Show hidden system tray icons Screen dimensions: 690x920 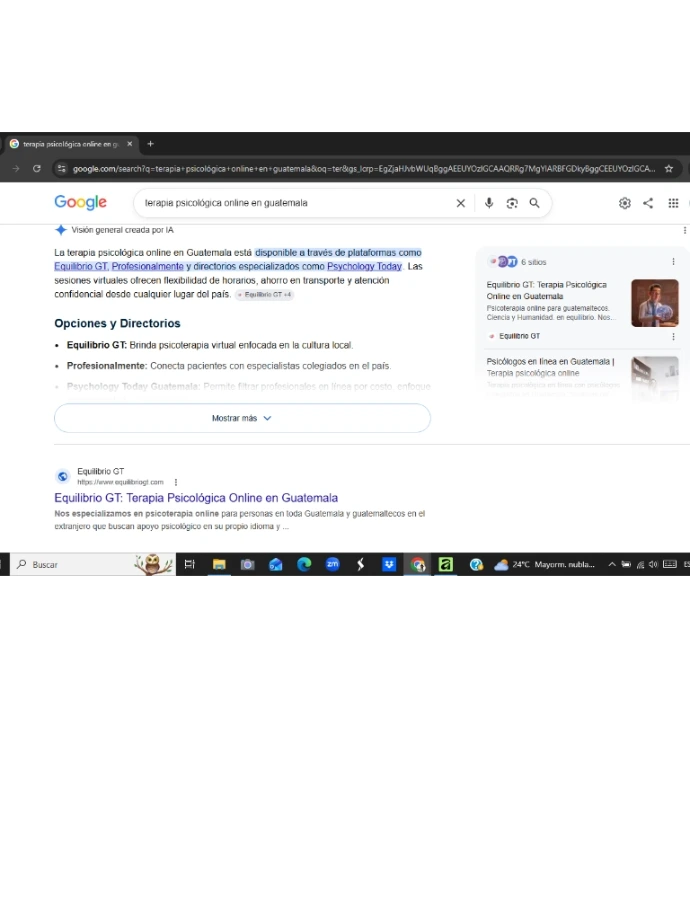(612, 564)
